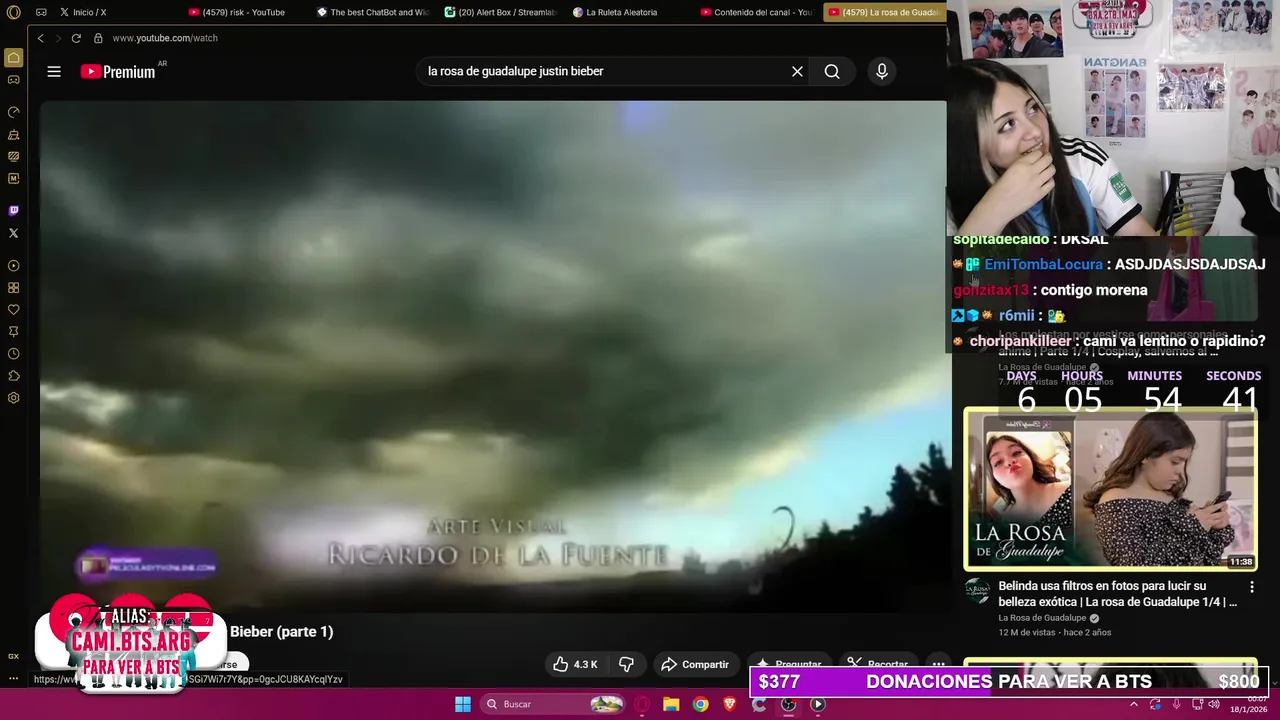Viewport: 1280px width, 720px height.
Task: Open the Windows Start button
Action: pyautogui.click(x=463, y=704)
